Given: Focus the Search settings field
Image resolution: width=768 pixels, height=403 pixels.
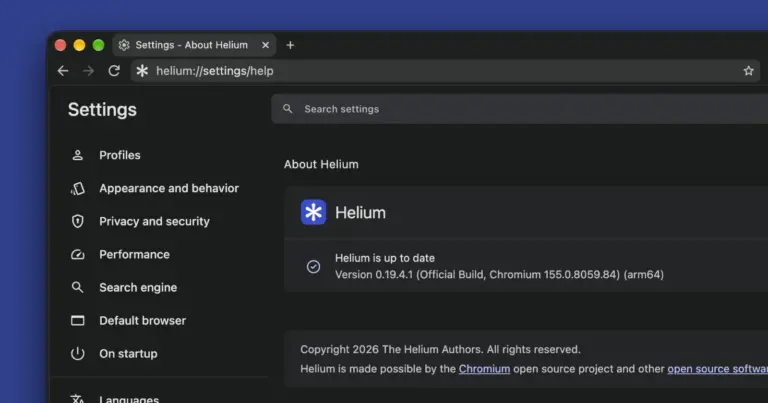Looking at the screenshot, I should coord(520,109).
